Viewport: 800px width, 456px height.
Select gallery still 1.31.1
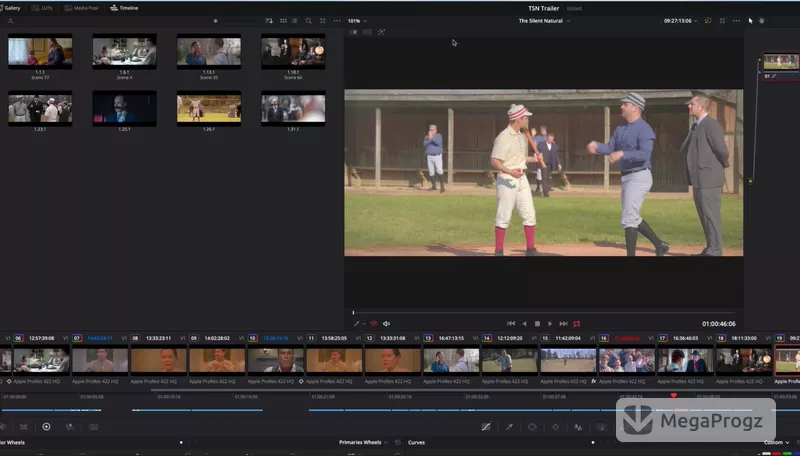click(293, 109)
